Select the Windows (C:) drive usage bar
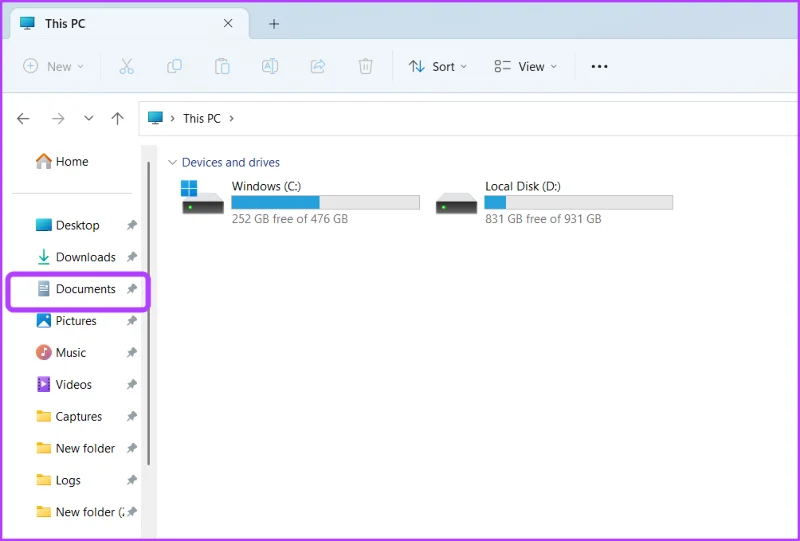Image resolution: width=800 pixels, height=541 pixels. (x=326, y=203)
